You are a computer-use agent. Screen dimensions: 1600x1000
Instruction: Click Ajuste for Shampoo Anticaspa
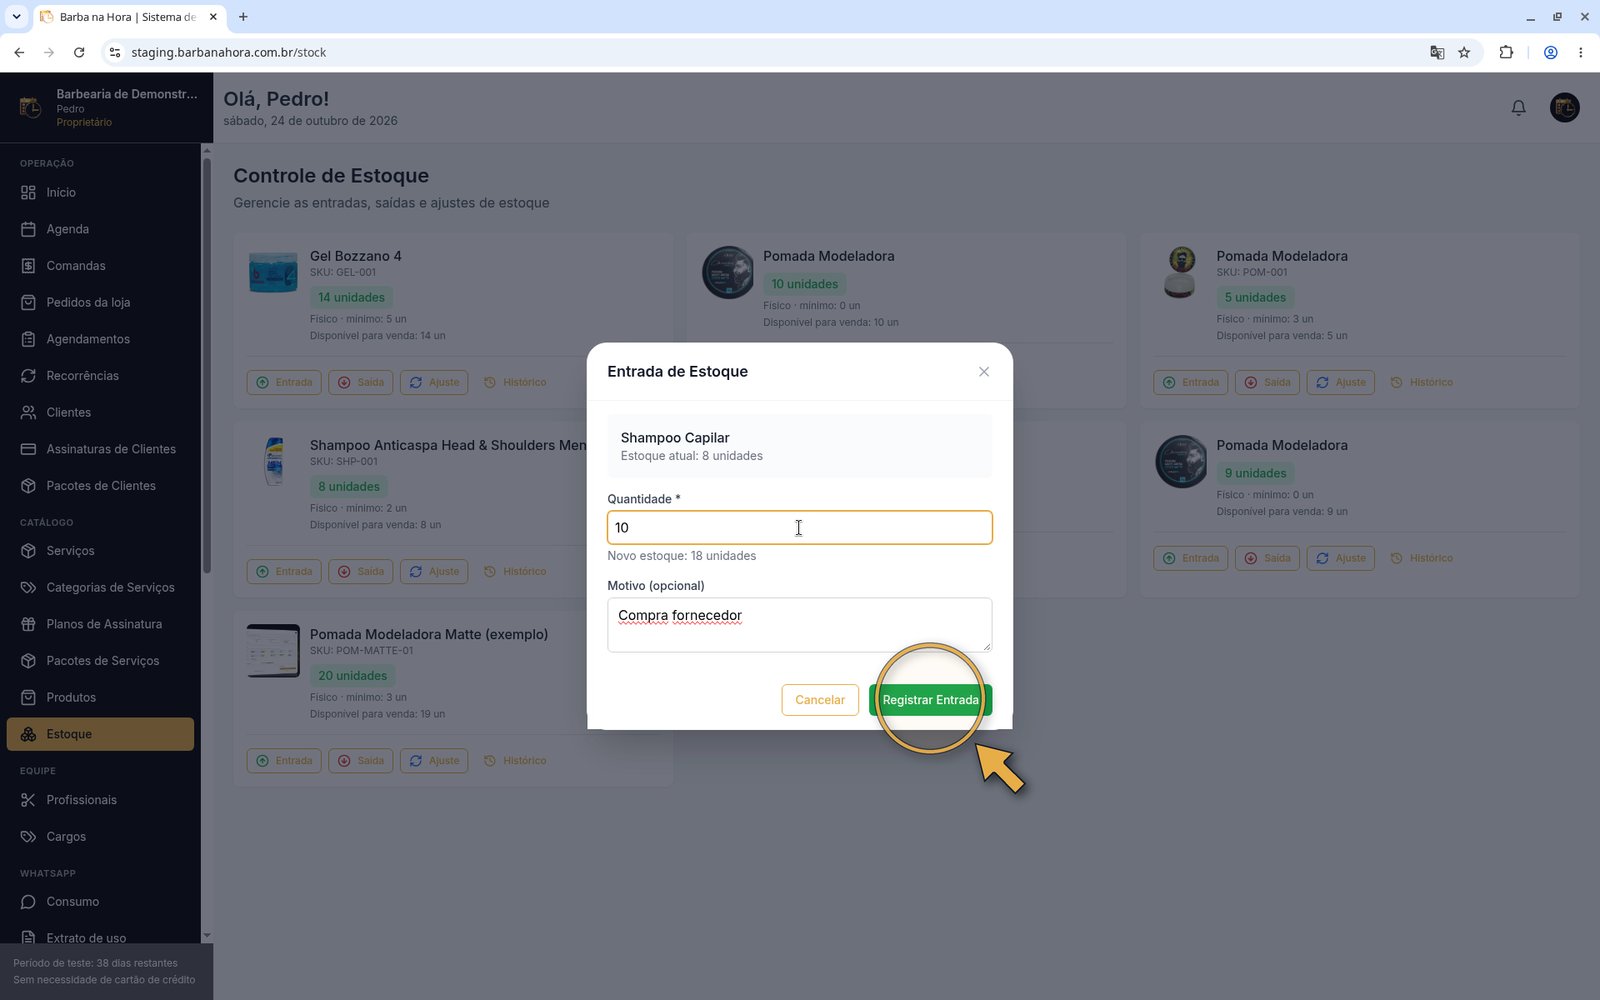pyautogui.click(x=434, y=571)
